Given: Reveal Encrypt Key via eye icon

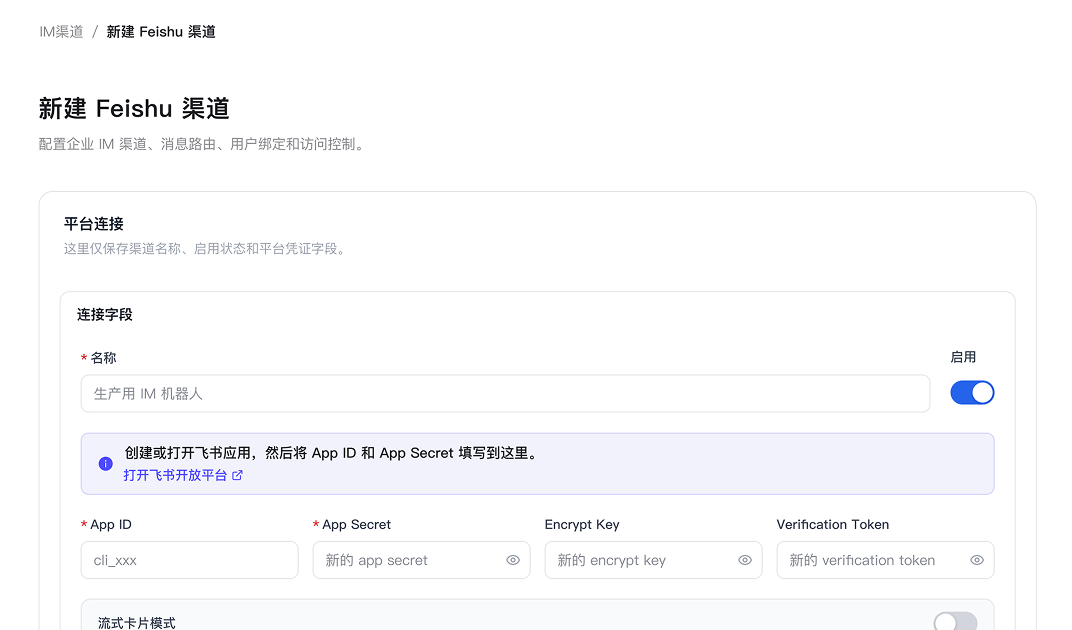Looking at the screenshot, I should pos(745,560).
